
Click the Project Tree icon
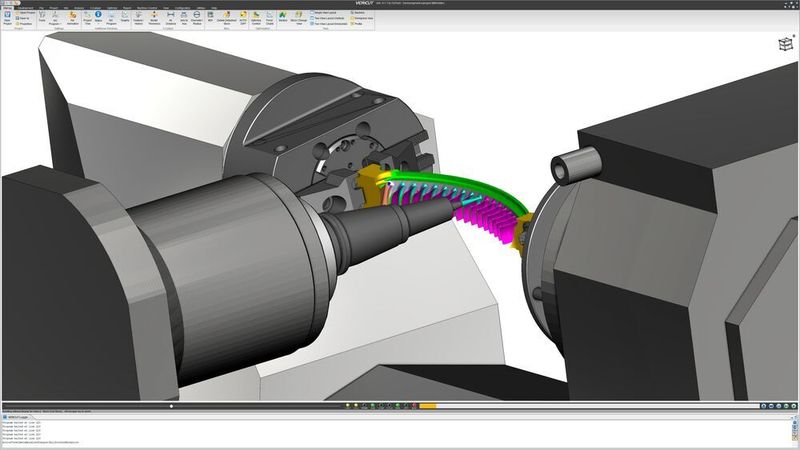(x=87, y=18)
